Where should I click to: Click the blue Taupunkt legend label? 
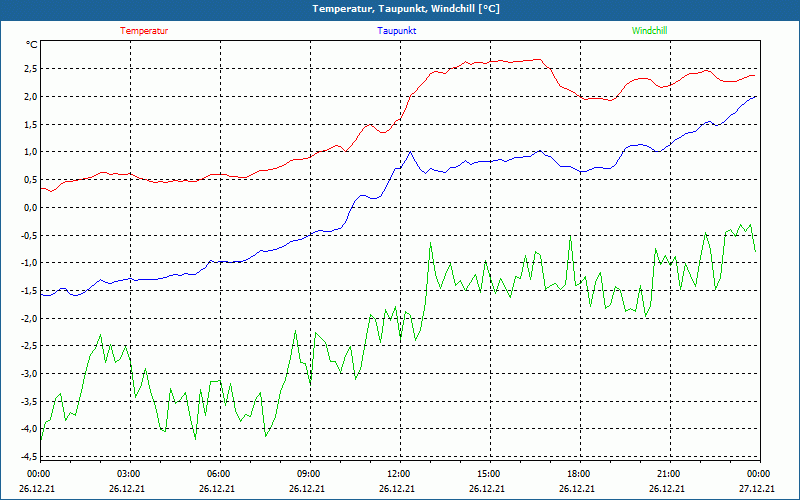click(x=396, y=31)
